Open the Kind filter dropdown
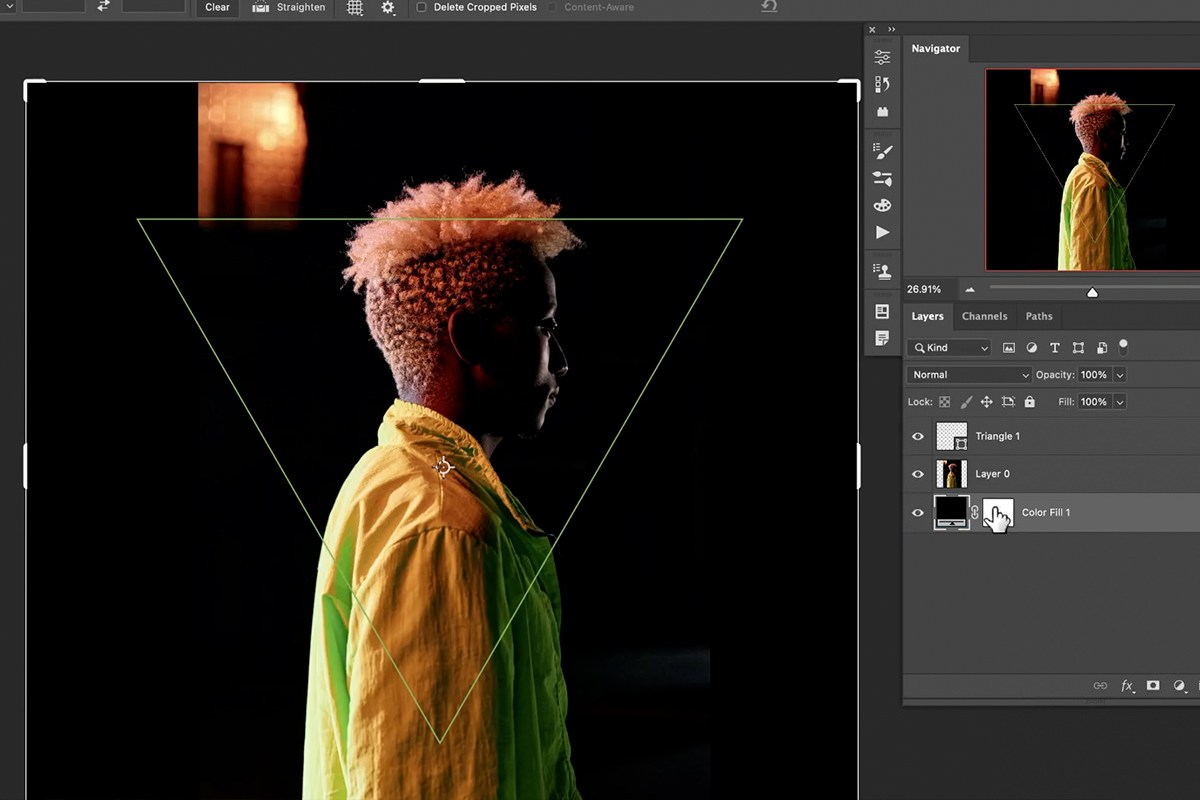 [949, 348]
